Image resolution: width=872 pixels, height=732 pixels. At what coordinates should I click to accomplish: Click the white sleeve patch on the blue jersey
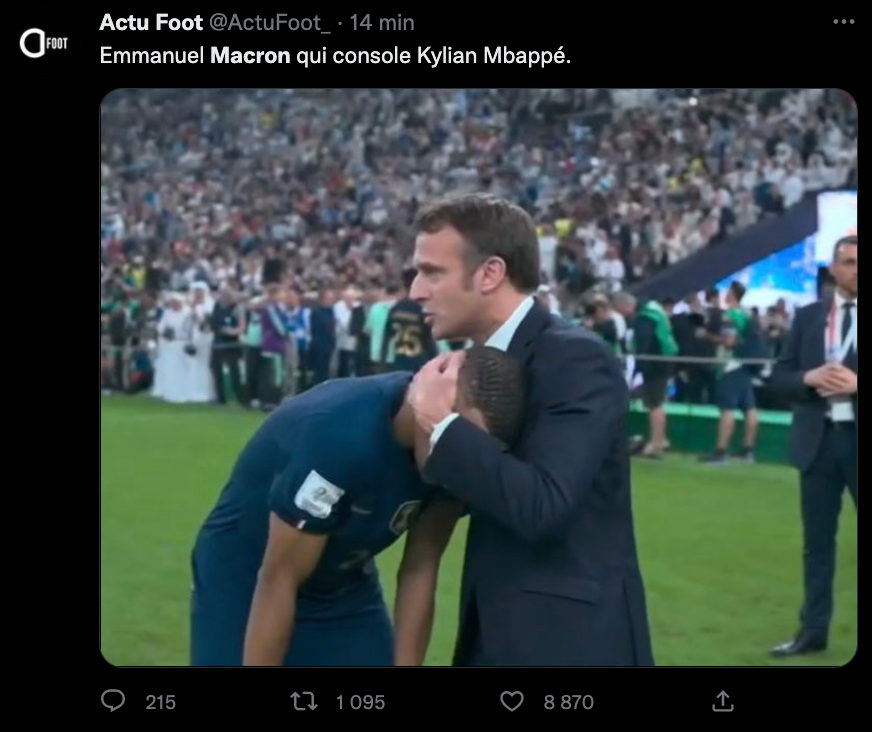point(319,494)
